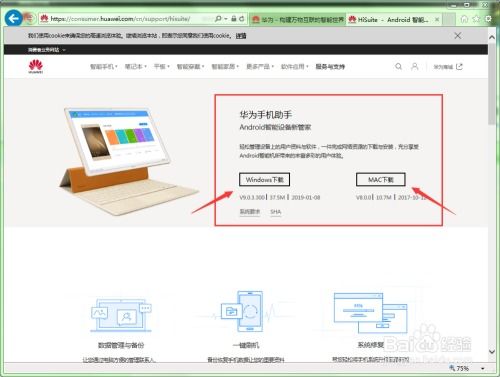Screen dimensions: 500x377
Task: Expand the 更多产品 navigation menu
Action: pyautogui.click(x=260, y=67)
